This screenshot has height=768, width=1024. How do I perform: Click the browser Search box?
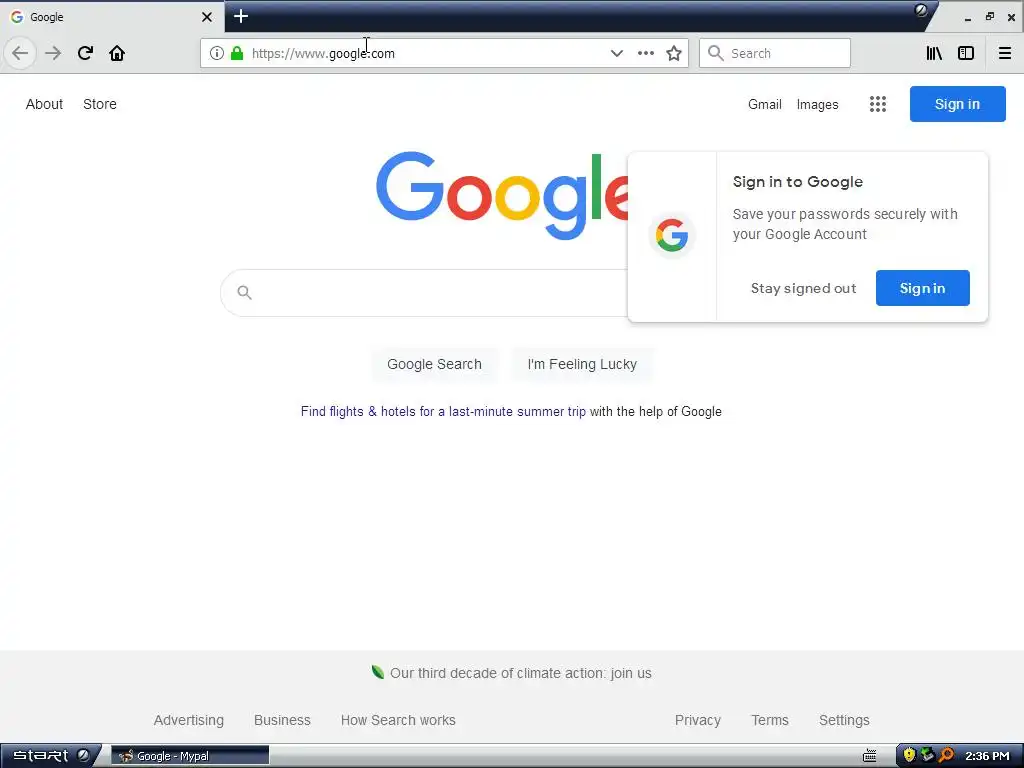[775, 53]
